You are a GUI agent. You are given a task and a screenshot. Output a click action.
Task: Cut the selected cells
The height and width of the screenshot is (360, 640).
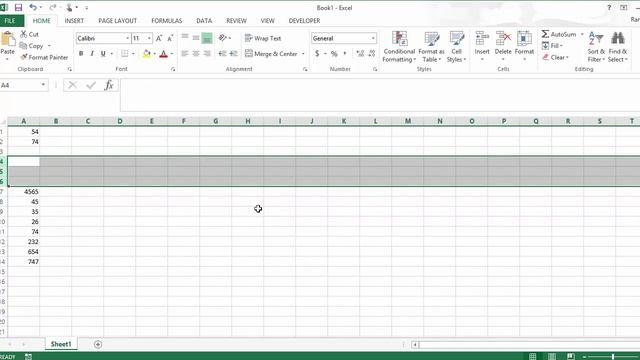(29, 34)
